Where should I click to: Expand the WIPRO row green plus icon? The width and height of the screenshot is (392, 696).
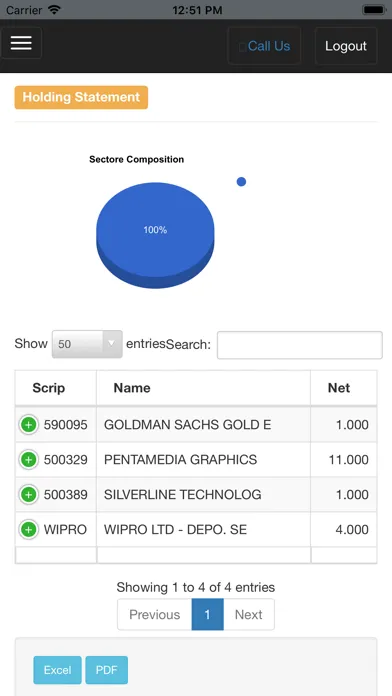click(x=28, y=530)
